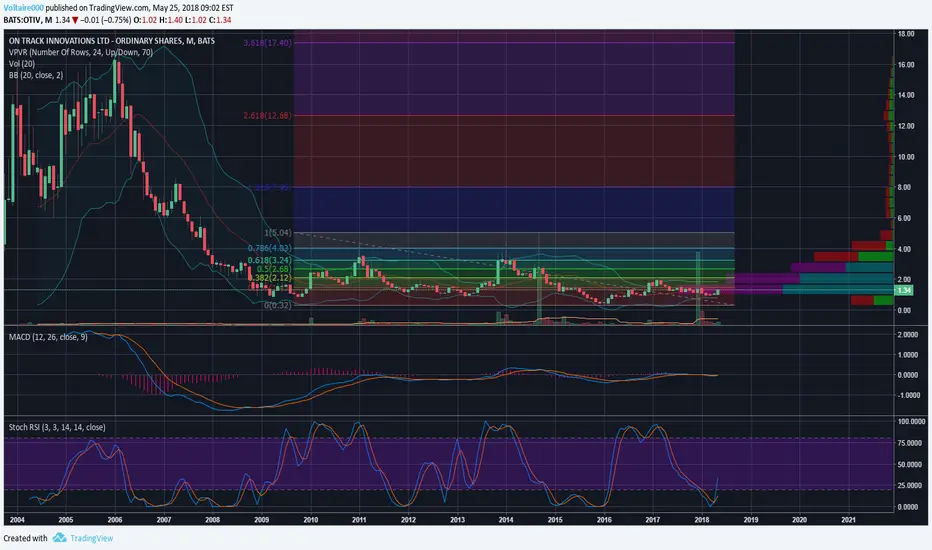This screenshot has width=932, height=550.
Task: Click the 0.382(2.12) Fibonacci level label
Action: point(270,278)
